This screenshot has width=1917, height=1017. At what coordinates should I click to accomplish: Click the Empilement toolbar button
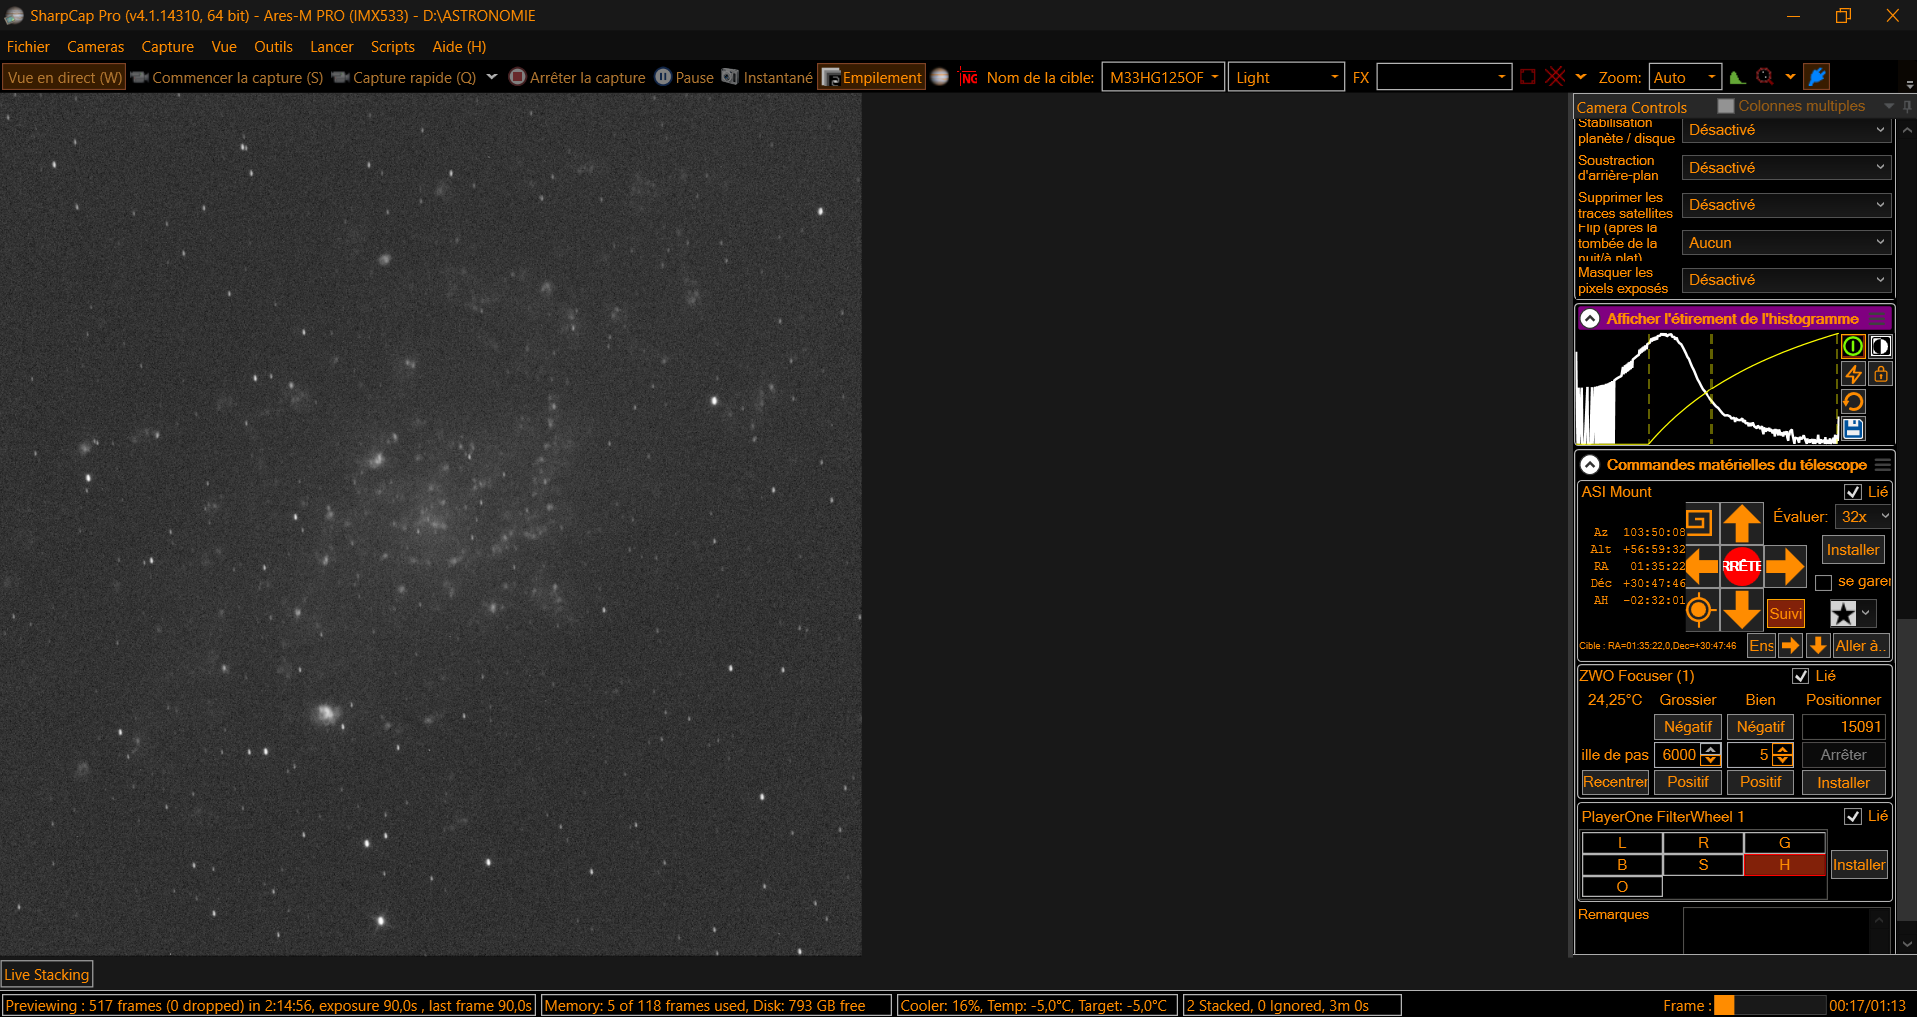(x=871, y=78)
